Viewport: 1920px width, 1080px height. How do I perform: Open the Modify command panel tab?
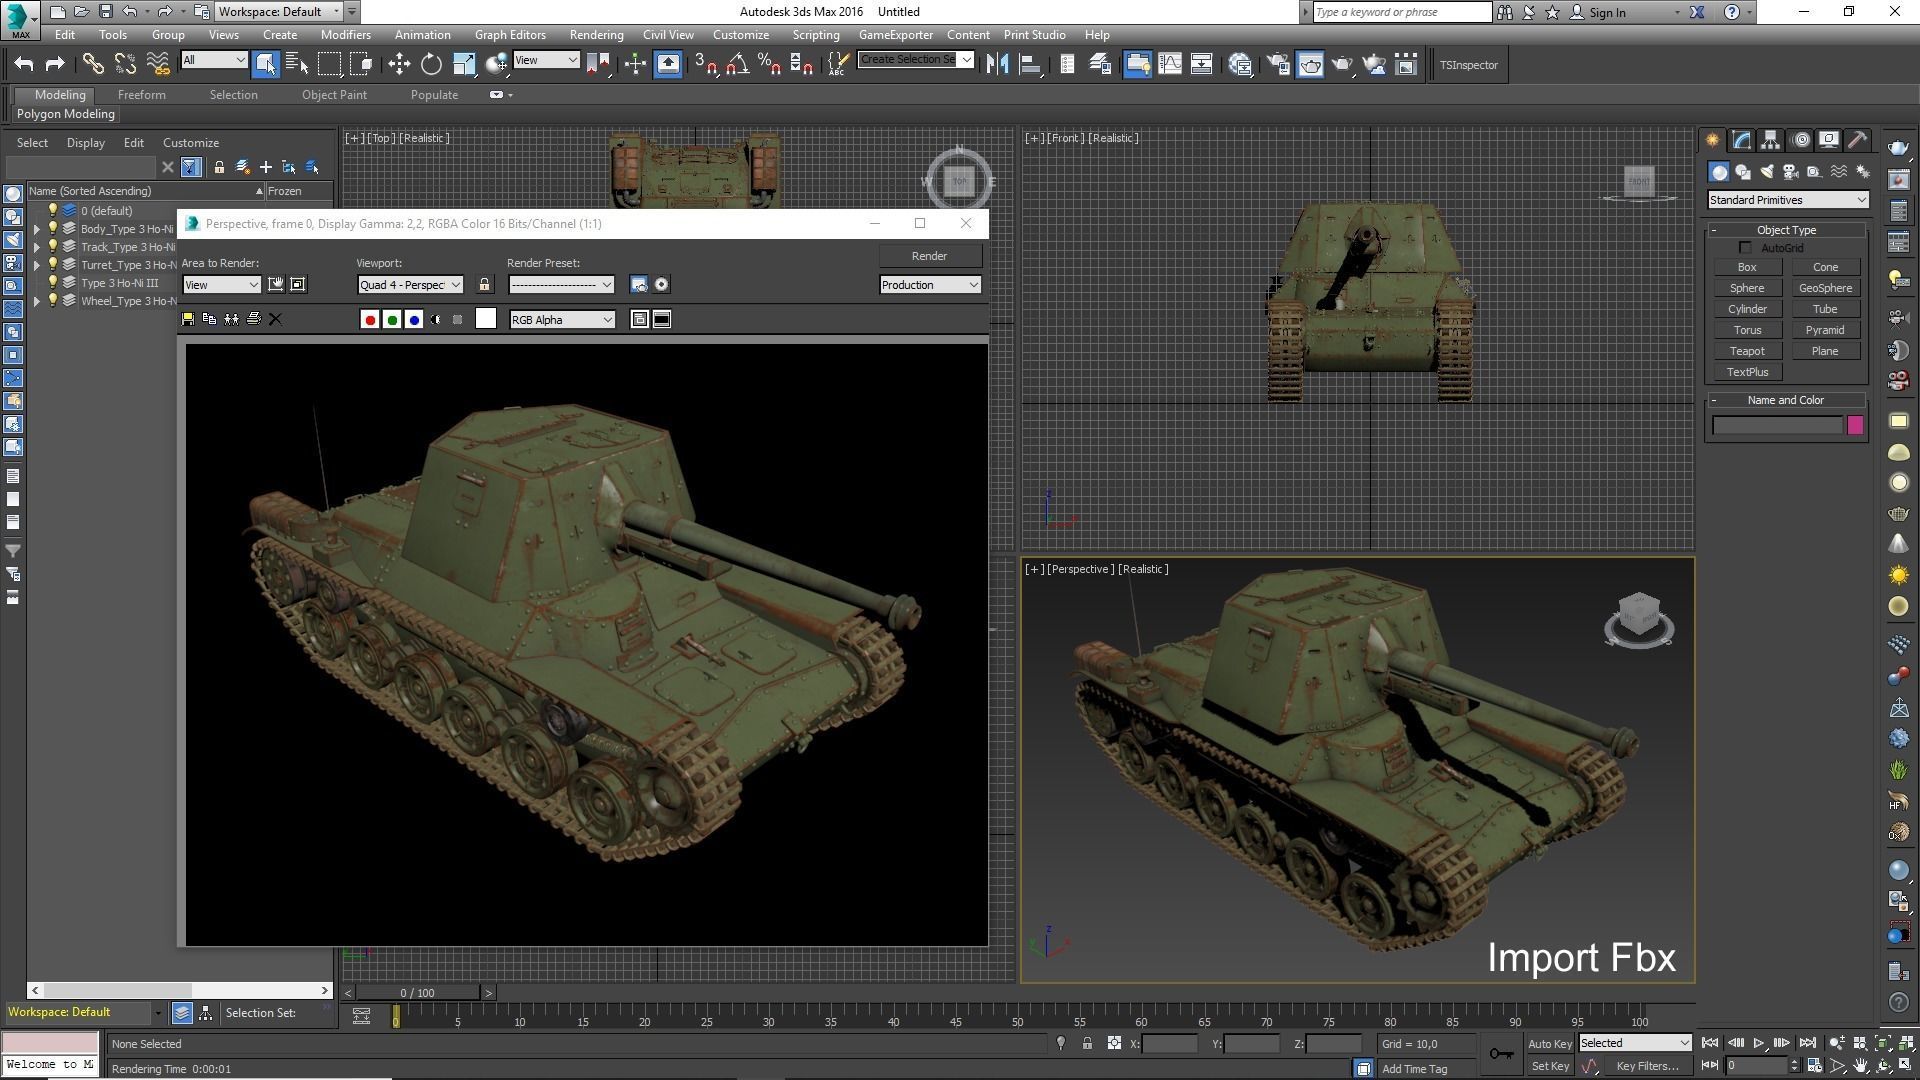pyautogui.click(x=1742, y=140)
